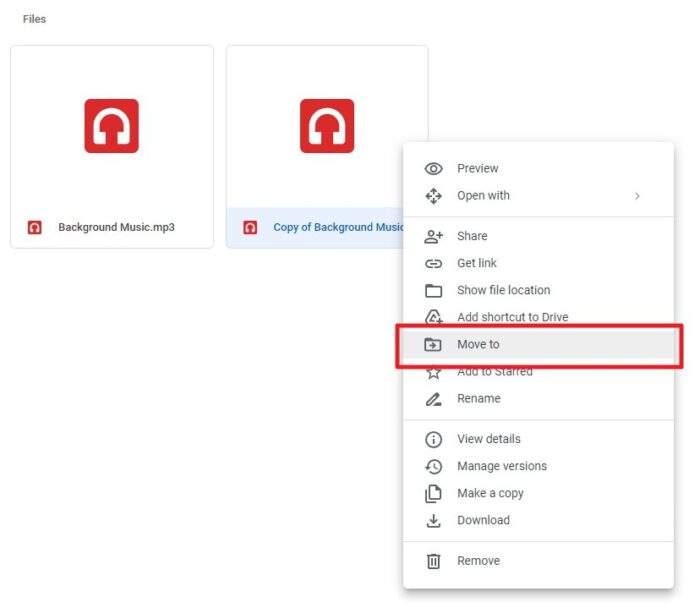
Task: Click the Open with arrows icon
Action: (433, 196)
